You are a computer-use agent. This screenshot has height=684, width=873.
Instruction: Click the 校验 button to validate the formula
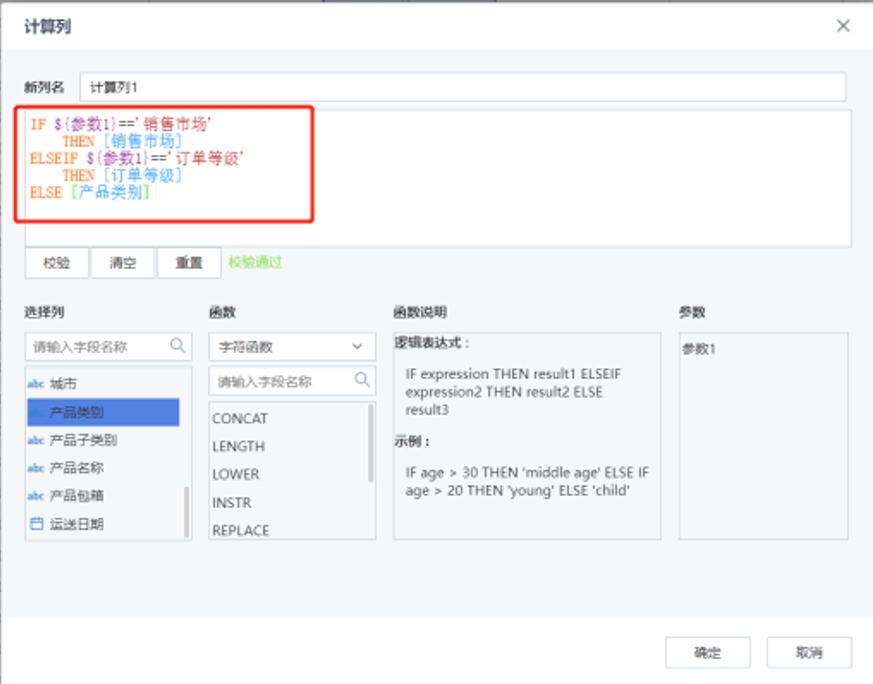click(x=56, y=263)
